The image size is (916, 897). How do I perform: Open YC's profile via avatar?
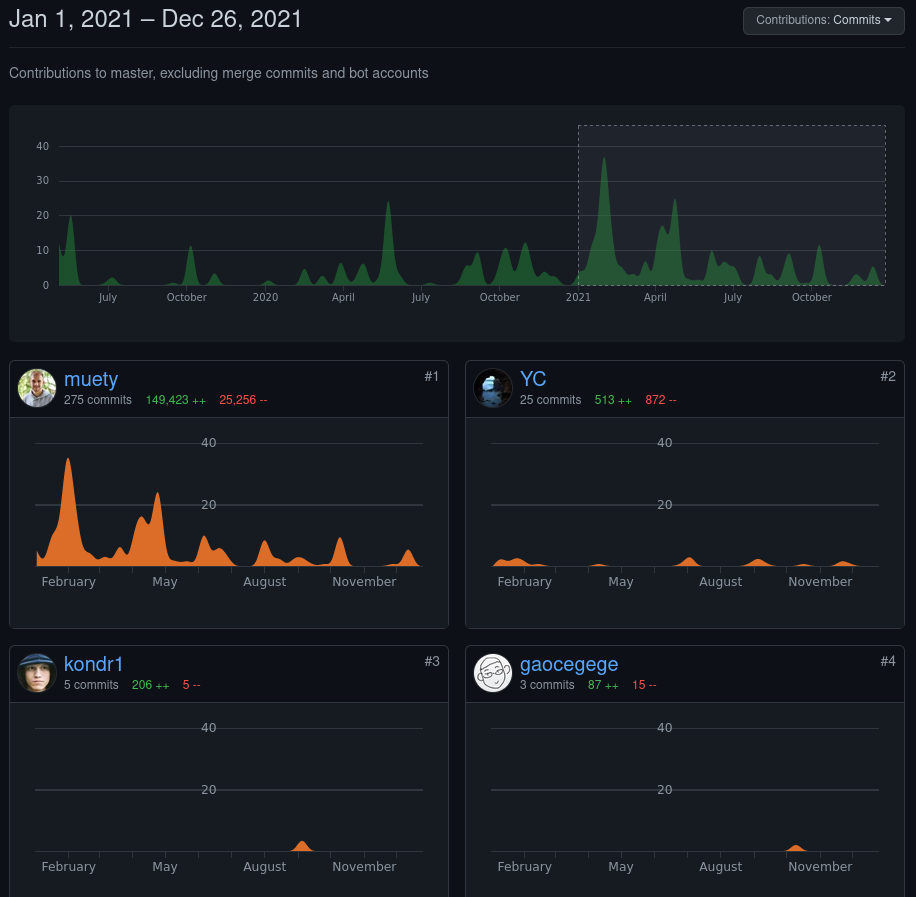coord(492,388)
